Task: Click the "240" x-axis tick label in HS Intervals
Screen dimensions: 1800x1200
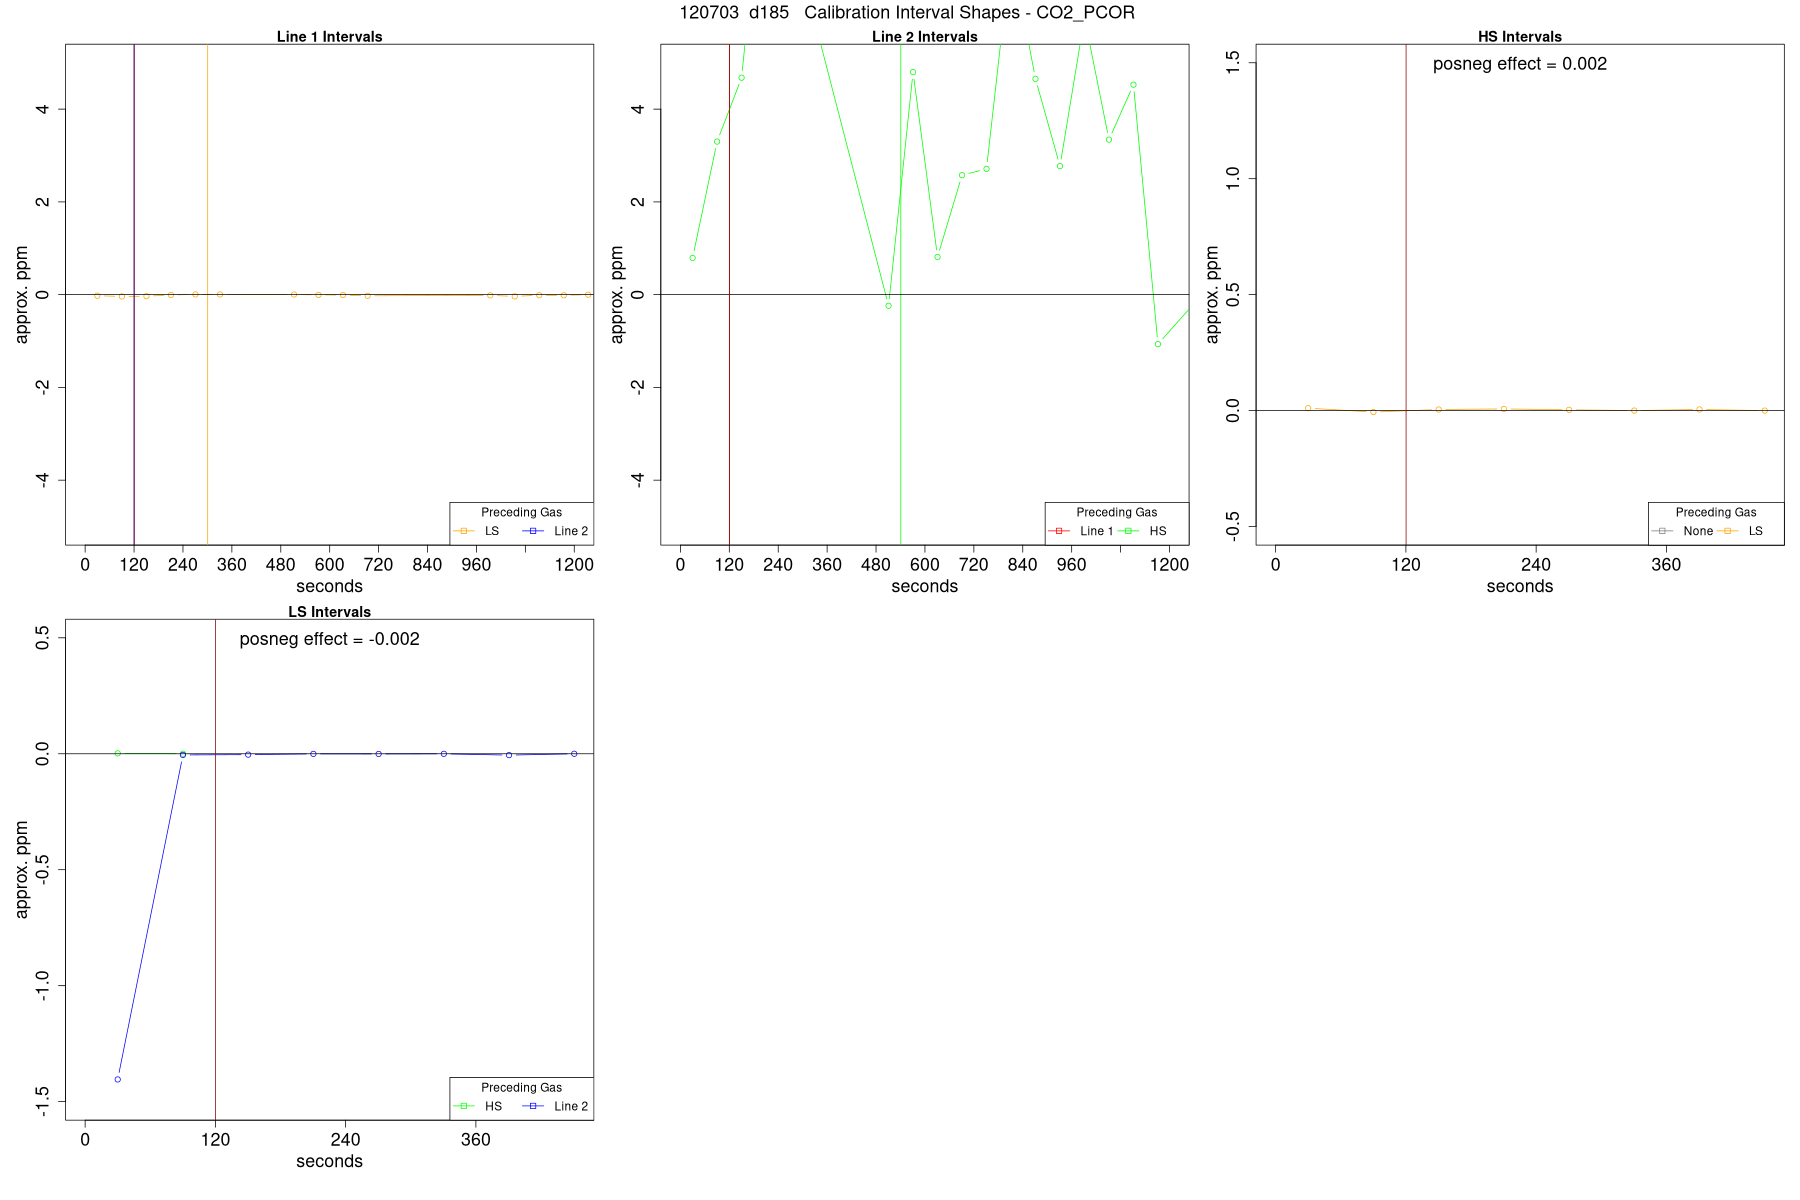Action: [1536, 565]
